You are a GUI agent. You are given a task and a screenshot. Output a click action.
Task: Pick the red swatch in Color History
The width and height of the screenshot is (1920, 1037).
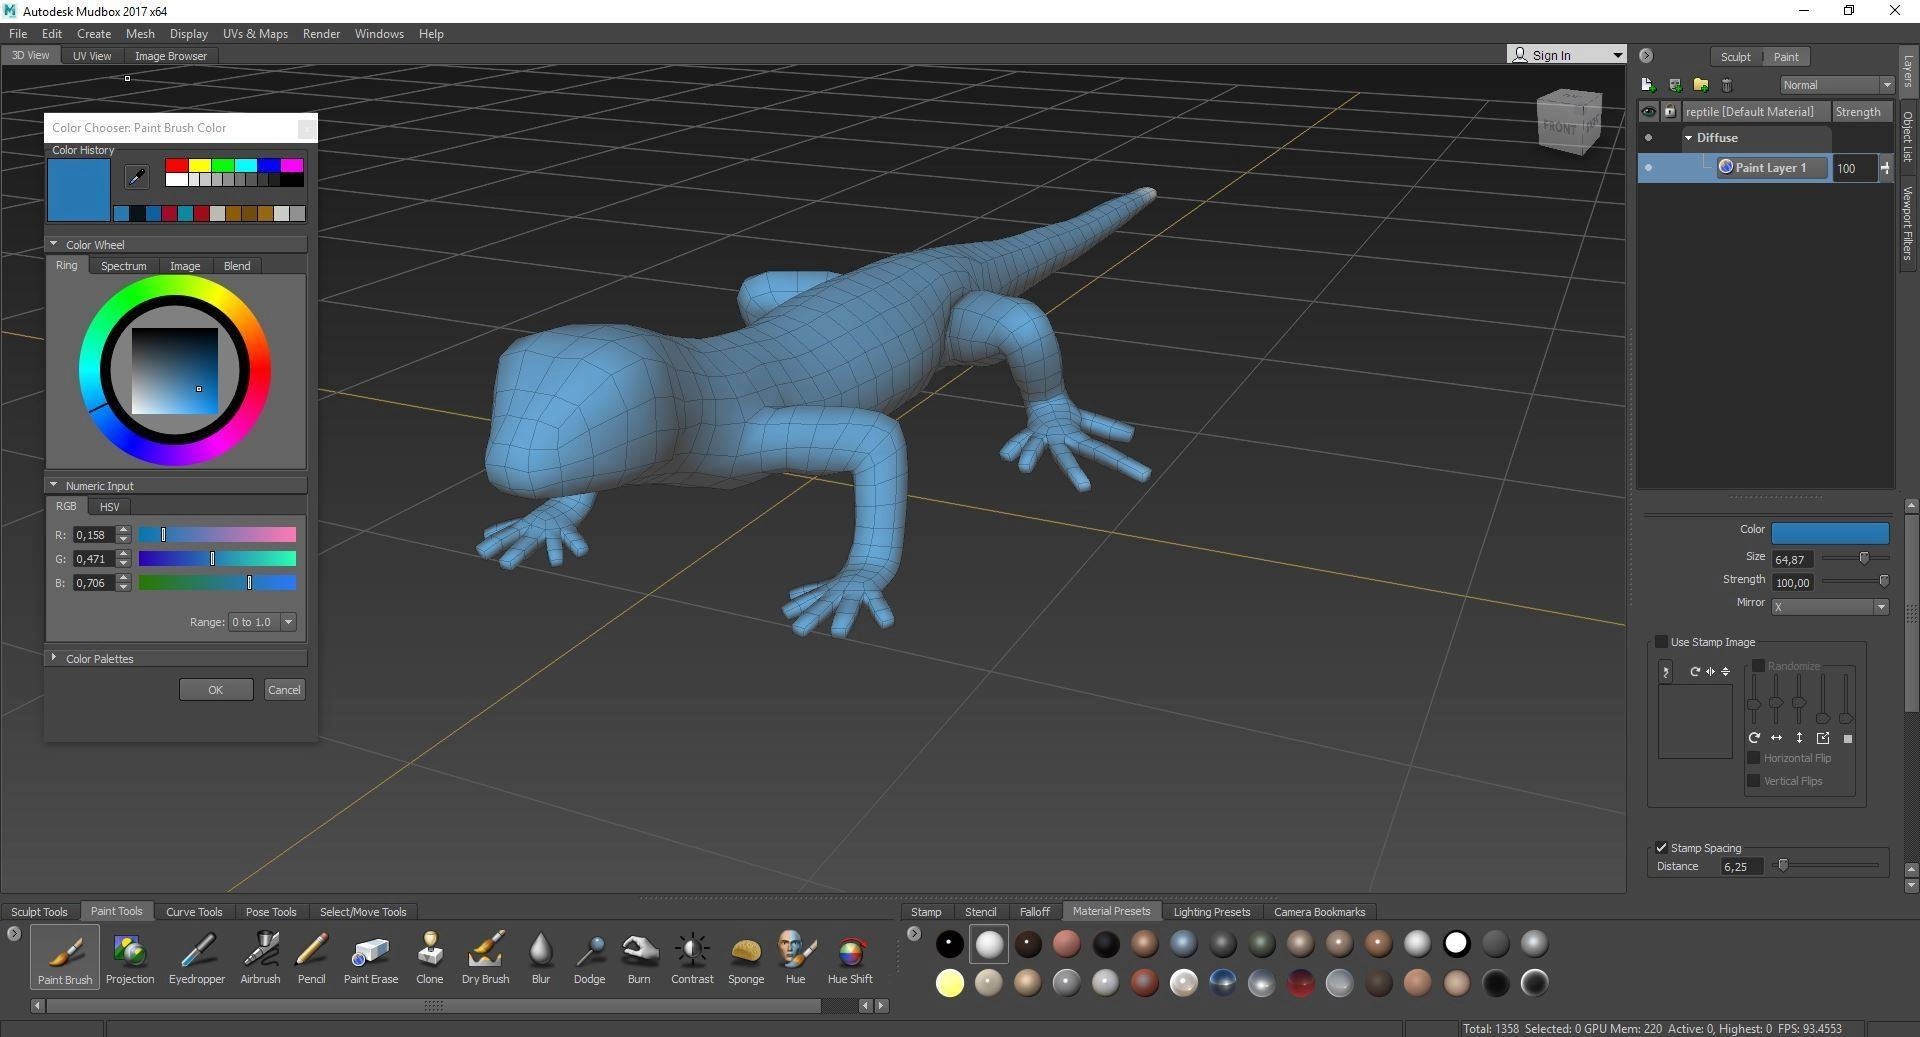(x=177, y=165)
